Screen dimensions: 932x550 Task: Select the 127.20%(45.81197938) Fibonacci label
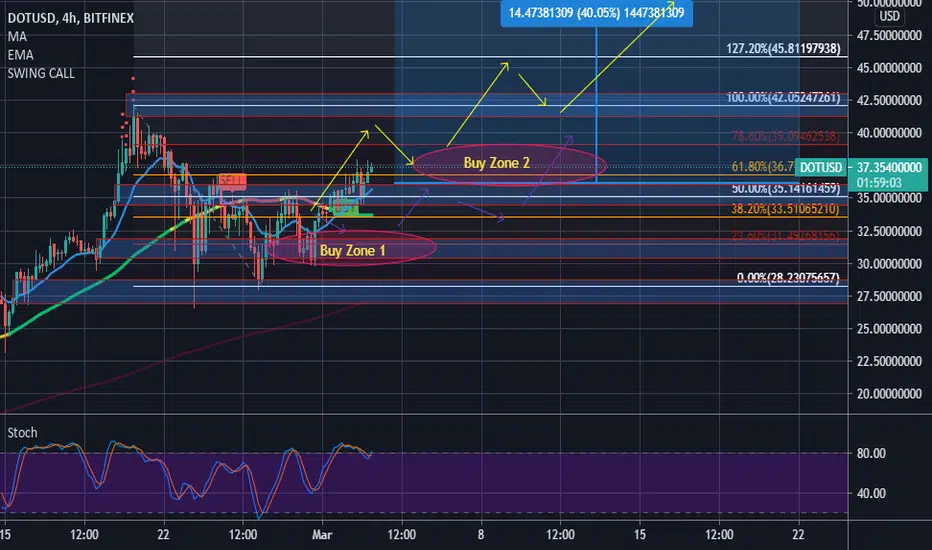(x=783, y=49)
